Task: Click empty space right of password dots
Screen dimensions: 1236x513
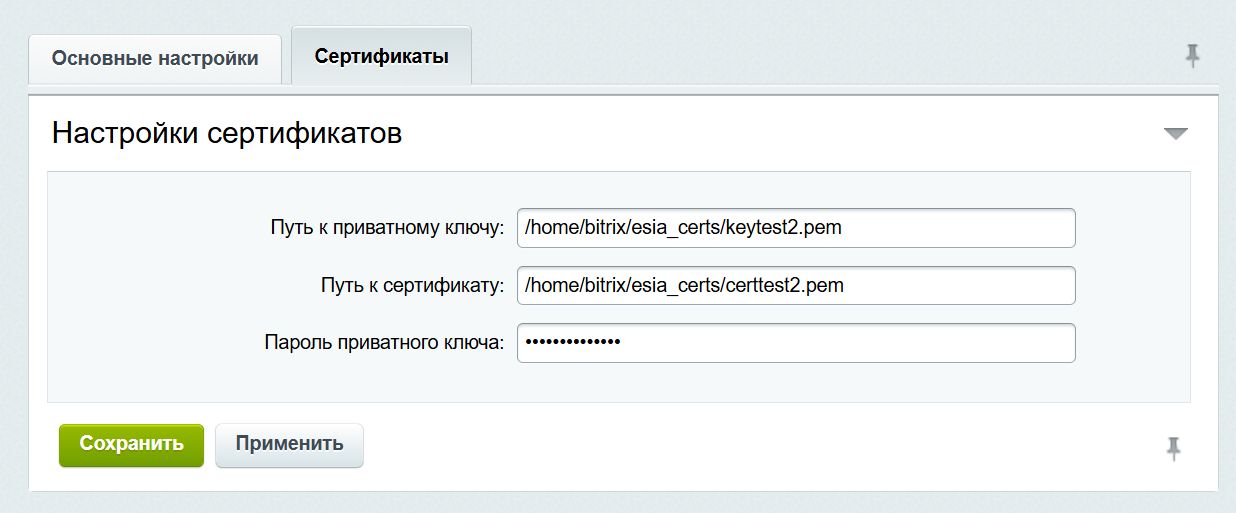Action: pyautogui.click(x=850, y=343)
